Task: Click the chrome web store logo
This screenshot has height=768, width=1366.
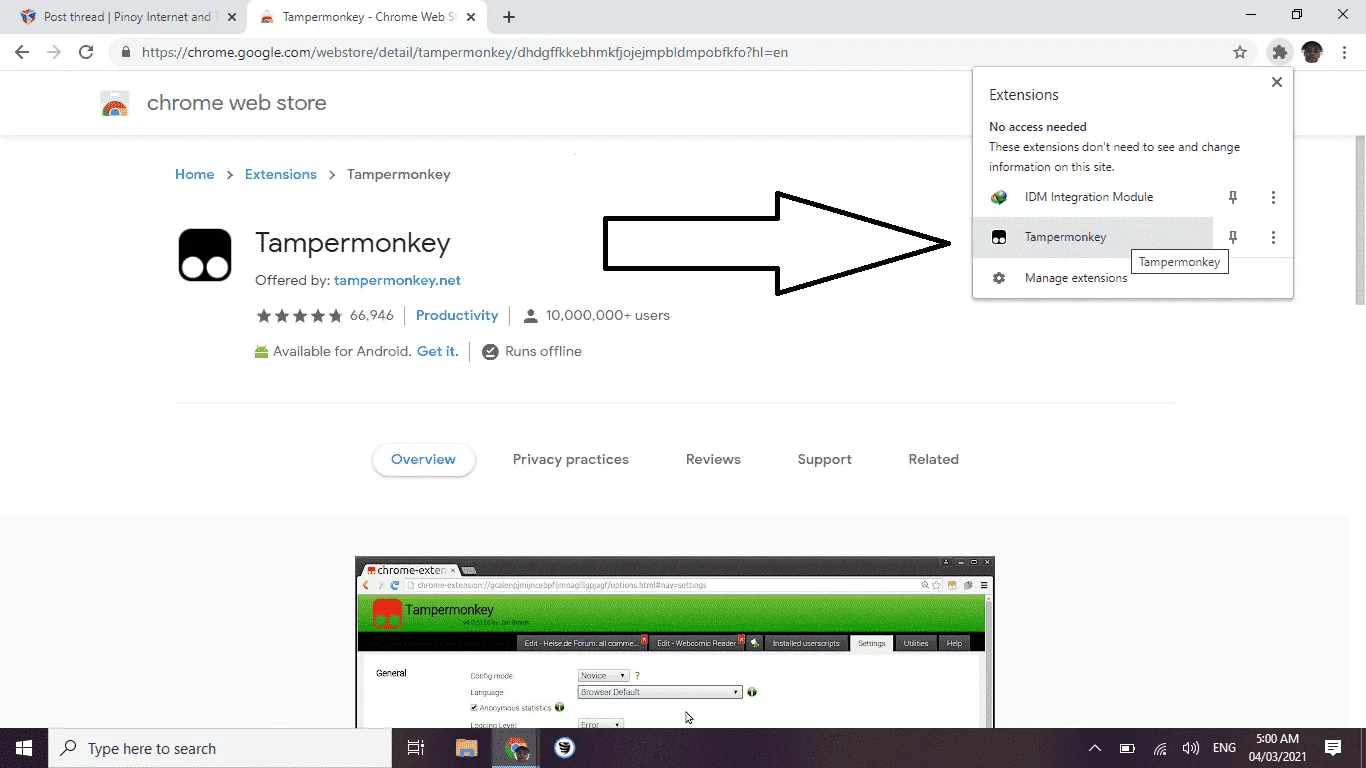Action: pos(115,103)
